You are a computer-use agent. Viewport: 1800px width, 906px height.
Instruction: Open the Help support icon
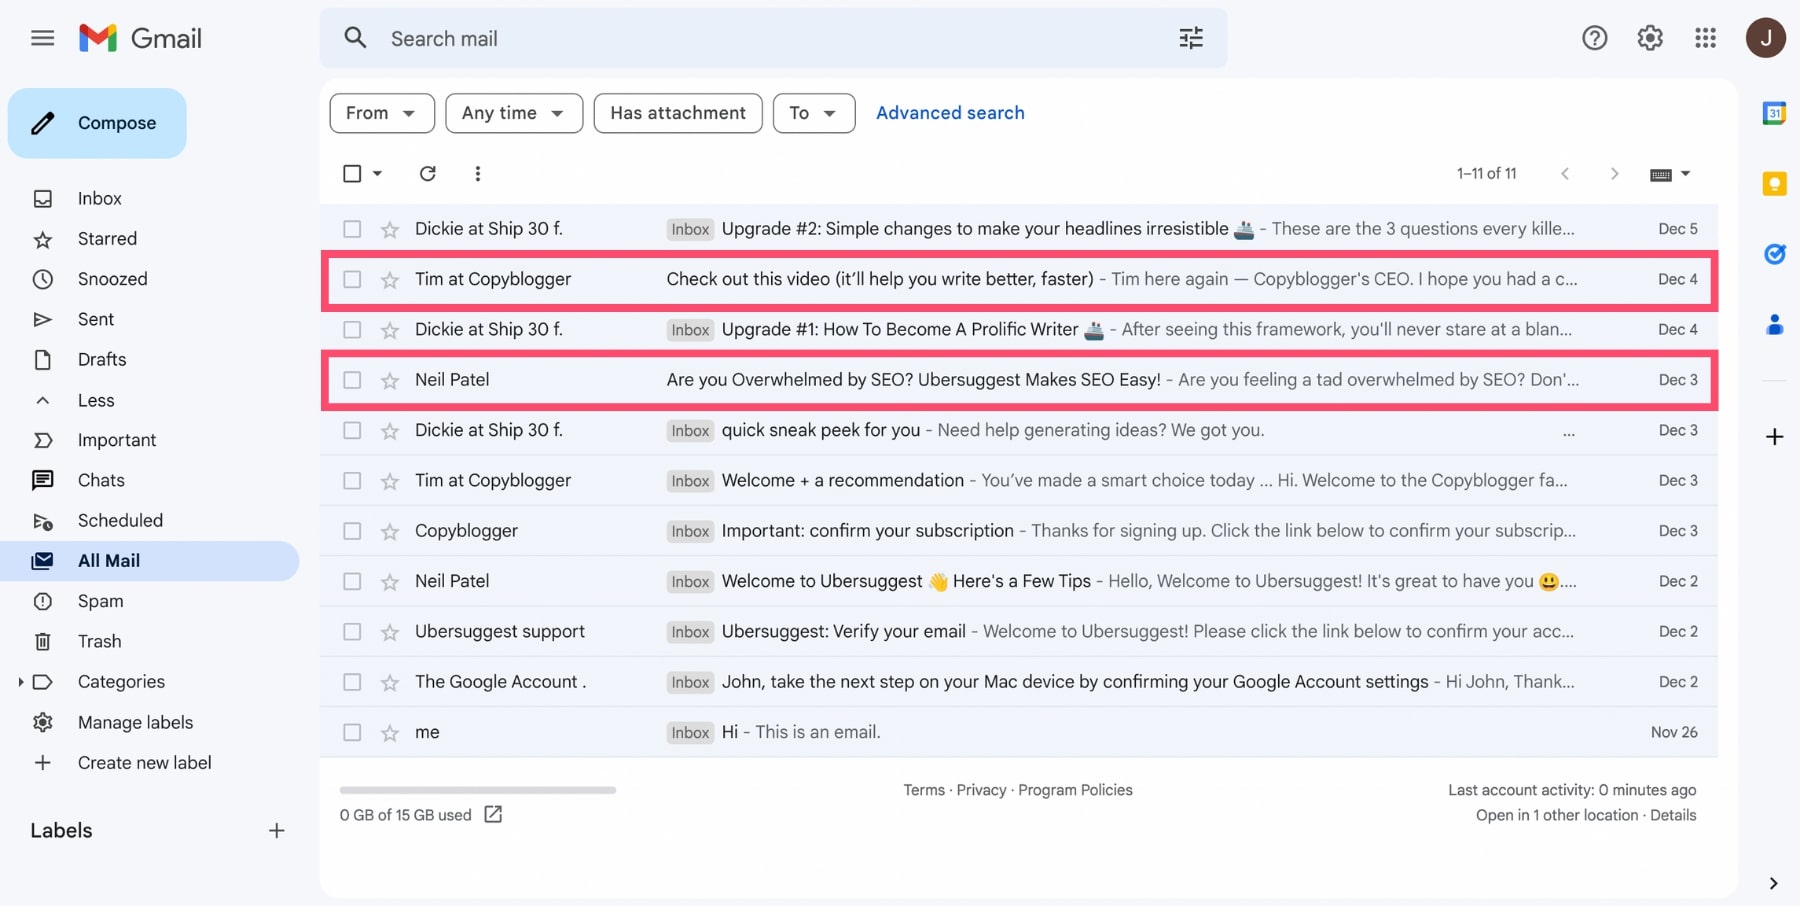coord(1594,38)
